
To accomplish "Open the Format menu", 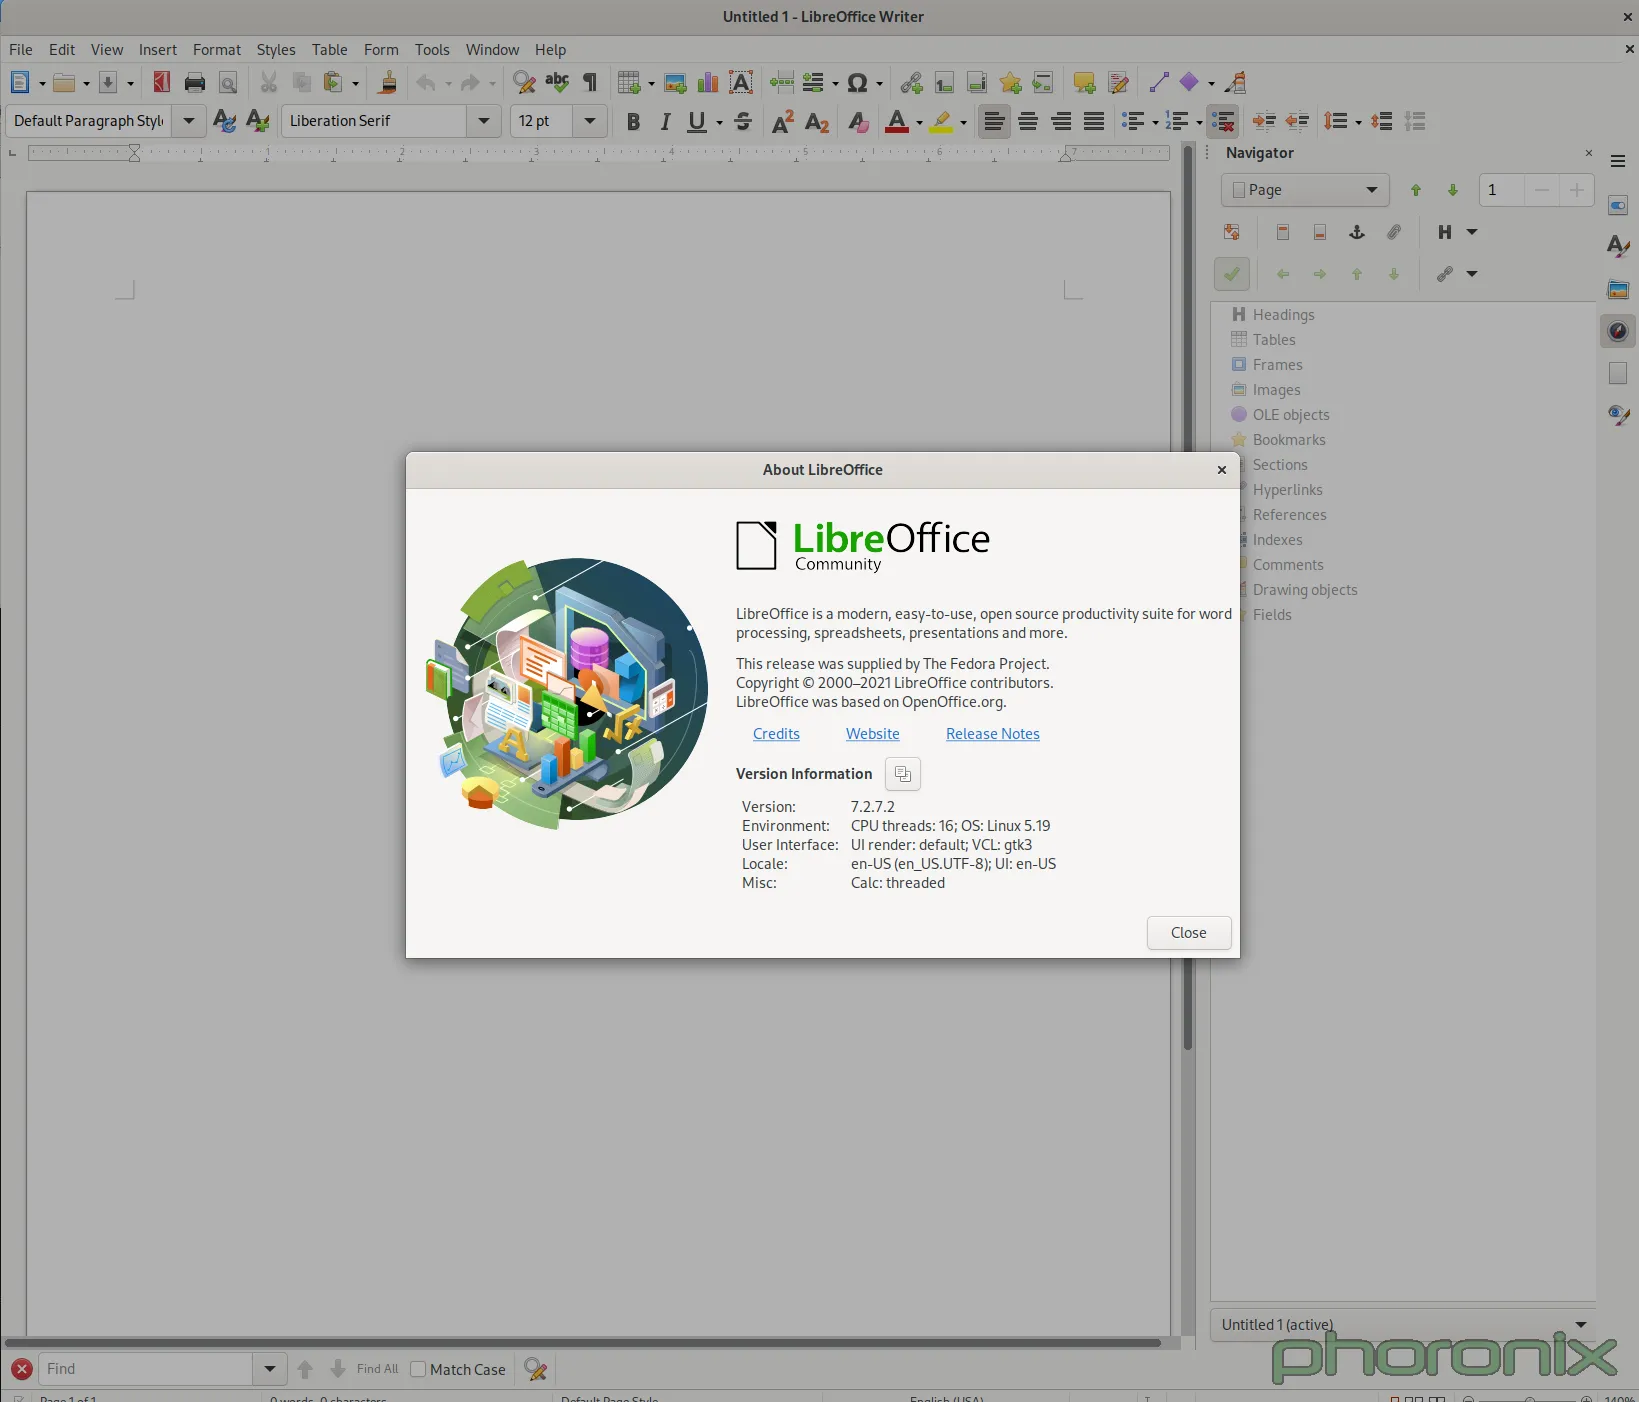I will (217, 50).
